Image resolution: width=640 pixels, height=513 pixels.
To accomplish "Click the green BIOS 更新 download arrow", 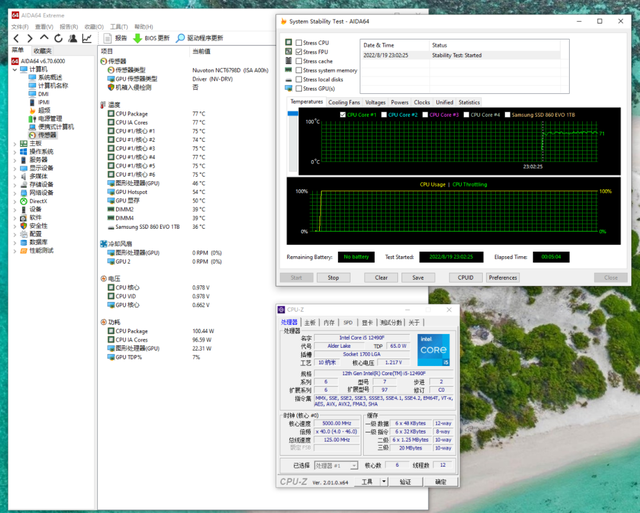I will [138, 38].
